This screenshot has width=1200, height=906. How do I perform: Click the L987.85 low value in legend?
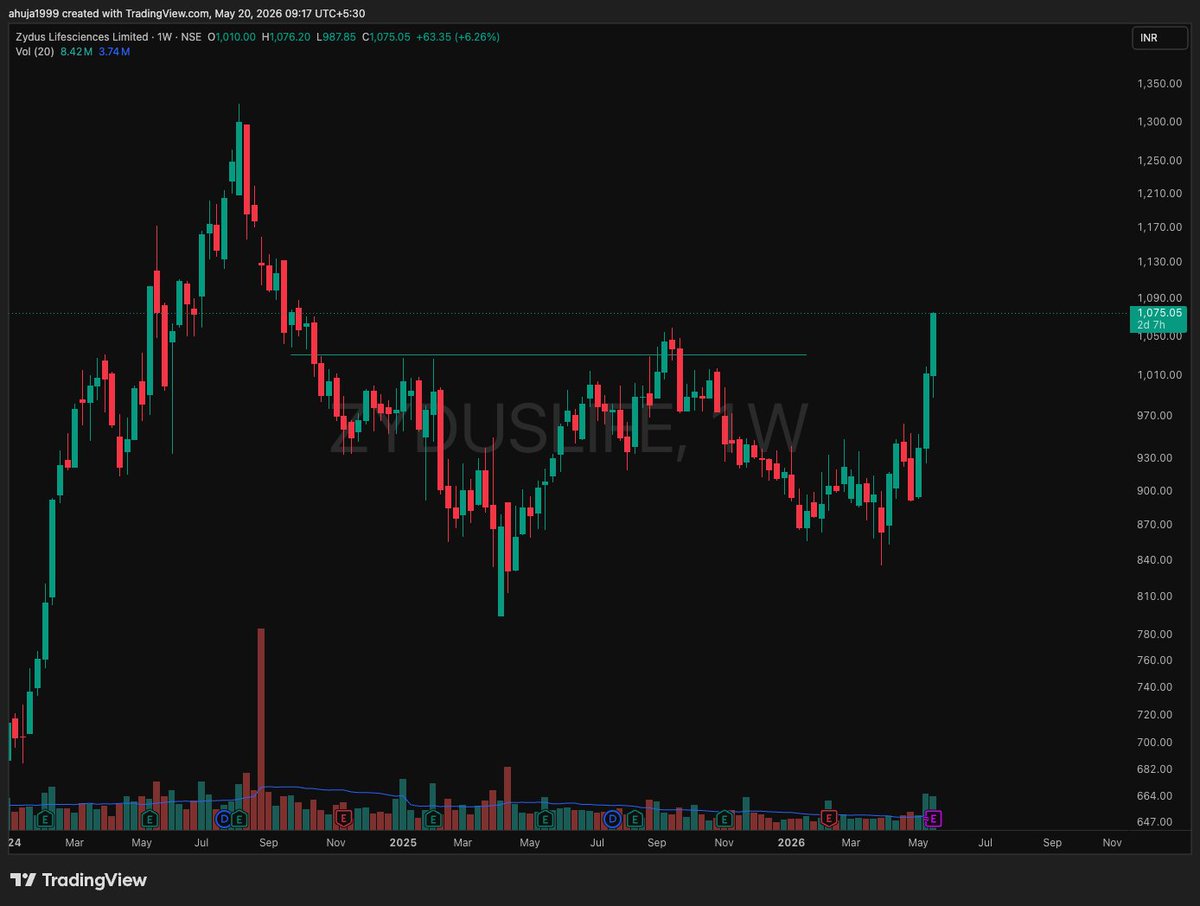[x=338, y=37]
